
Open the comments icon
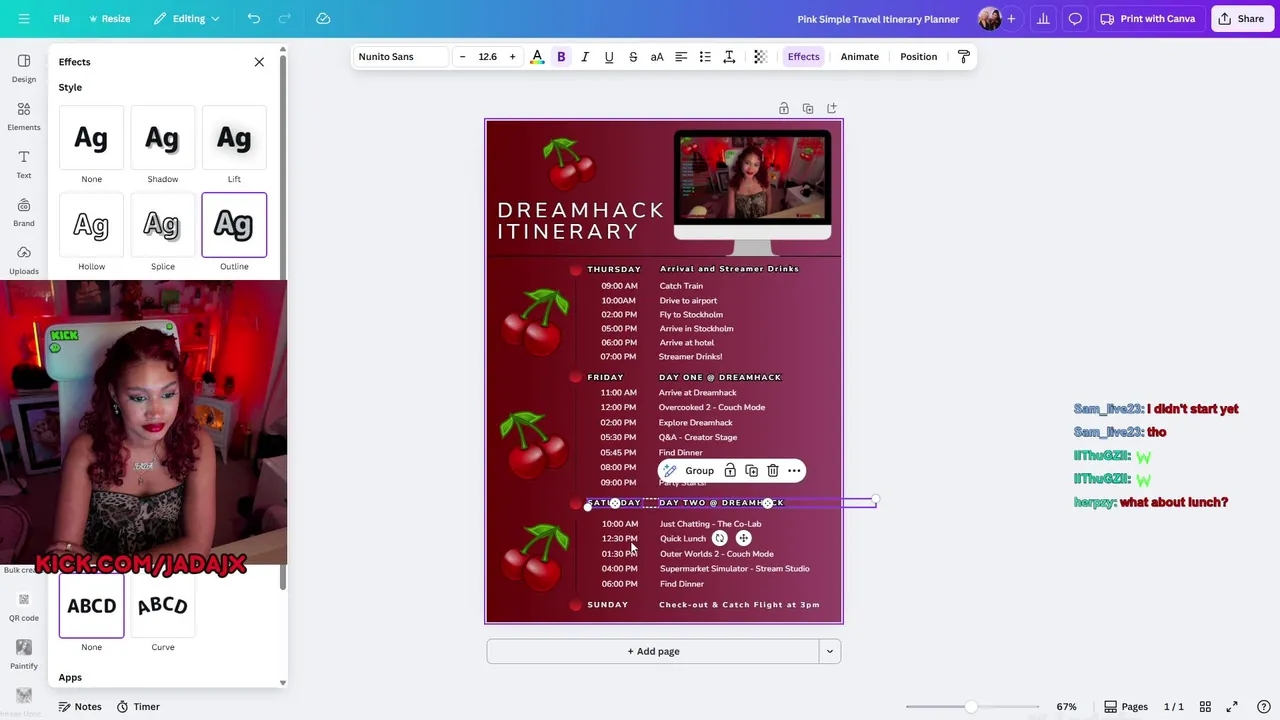[x=1075, y=19]
